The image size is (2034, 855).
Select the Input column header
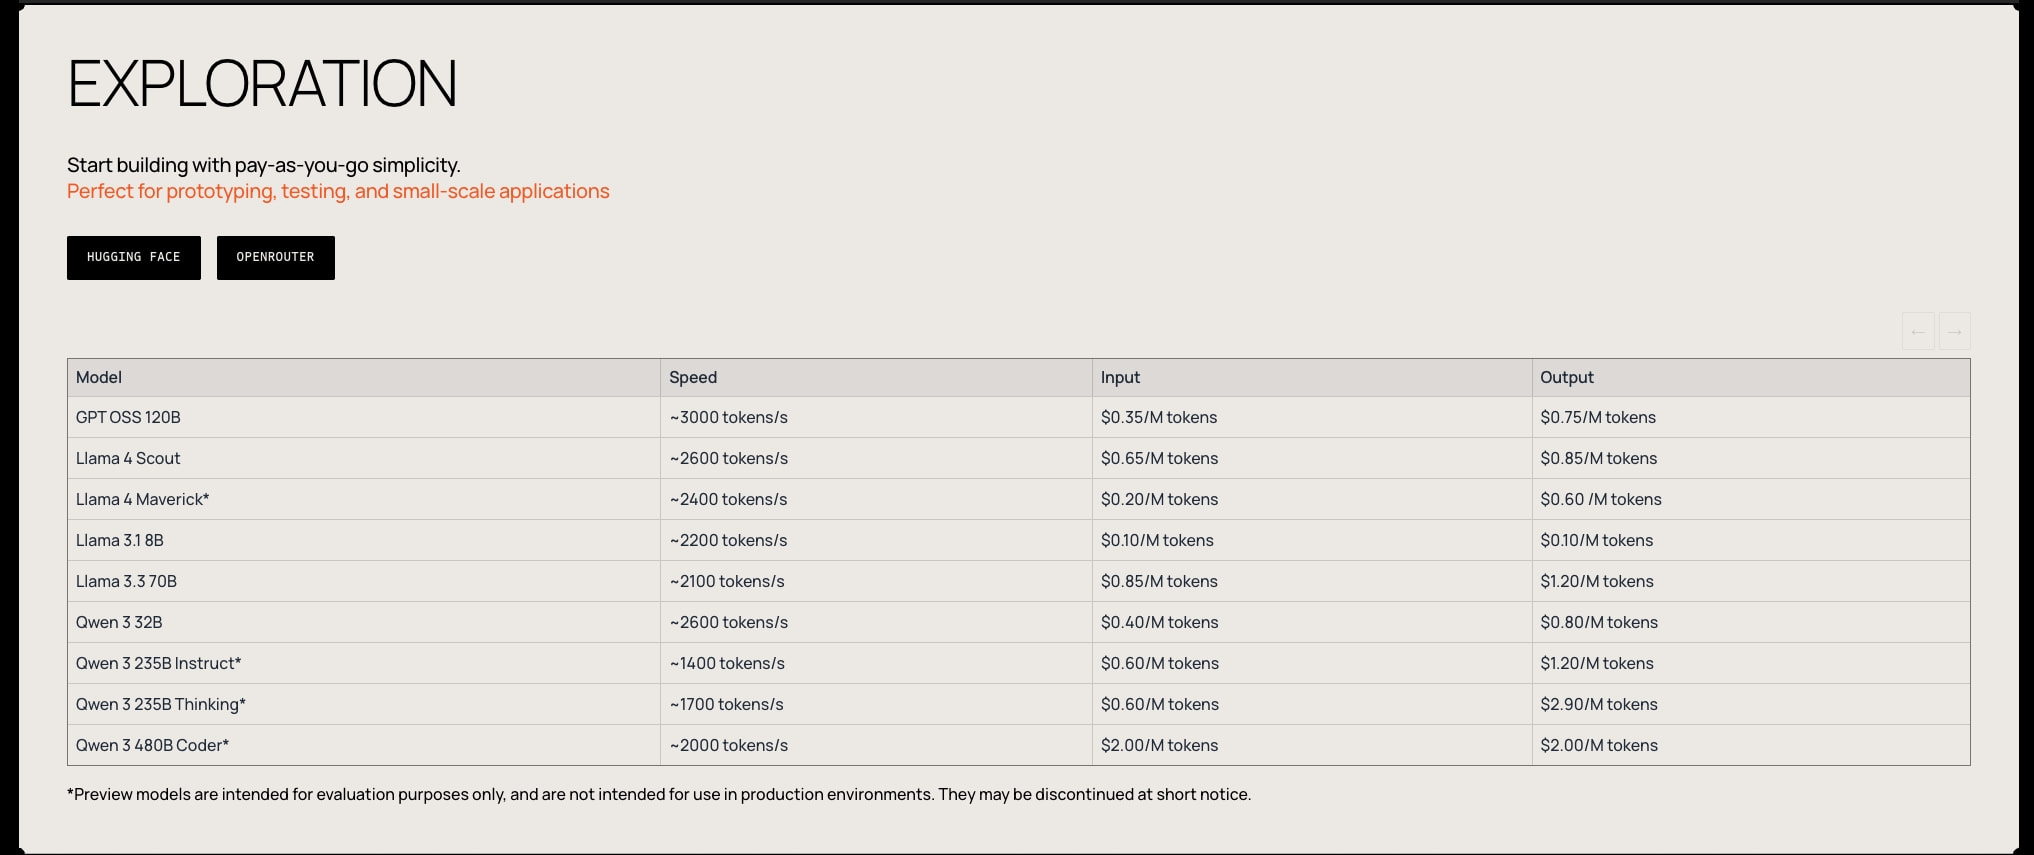coord(1312,378)
